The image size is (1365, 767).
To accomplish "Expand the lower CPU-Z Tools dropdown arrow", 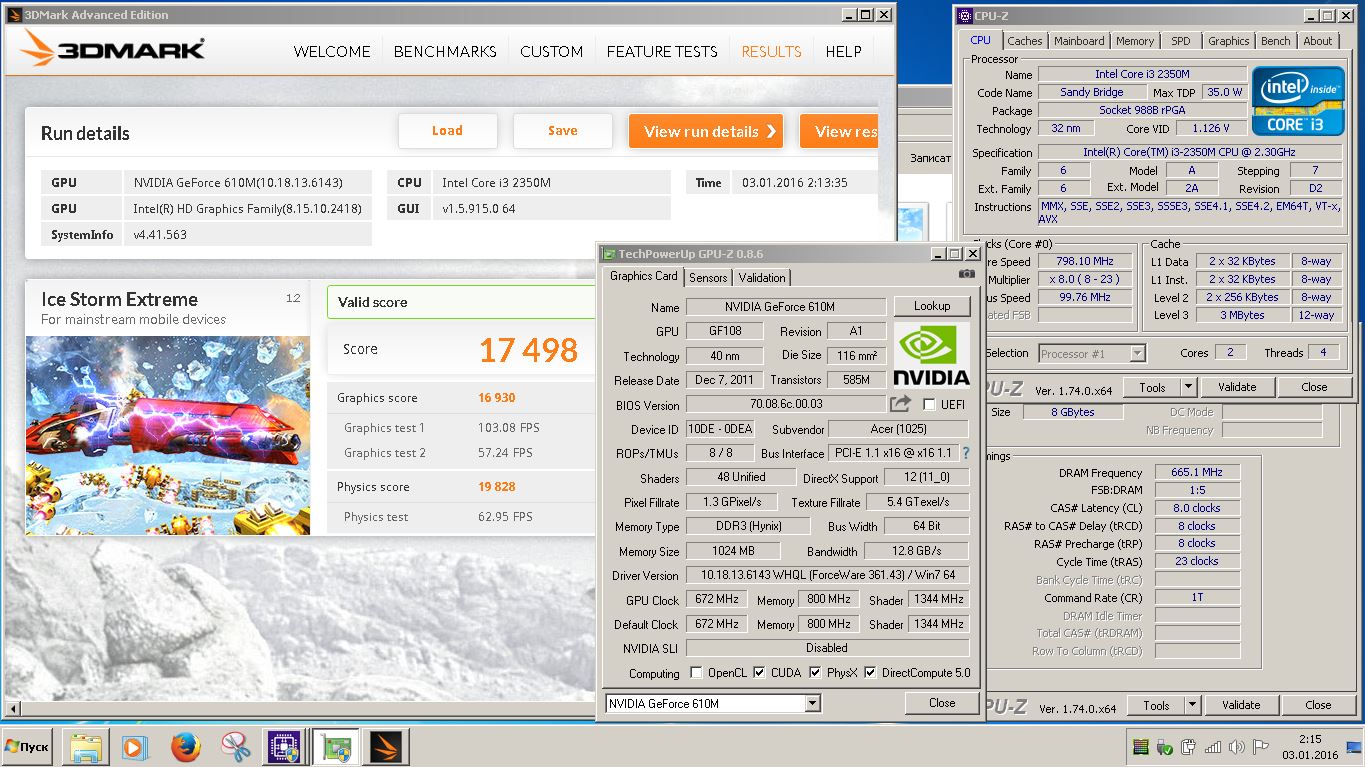I will pyautogui.click(x=1192, y=705).
